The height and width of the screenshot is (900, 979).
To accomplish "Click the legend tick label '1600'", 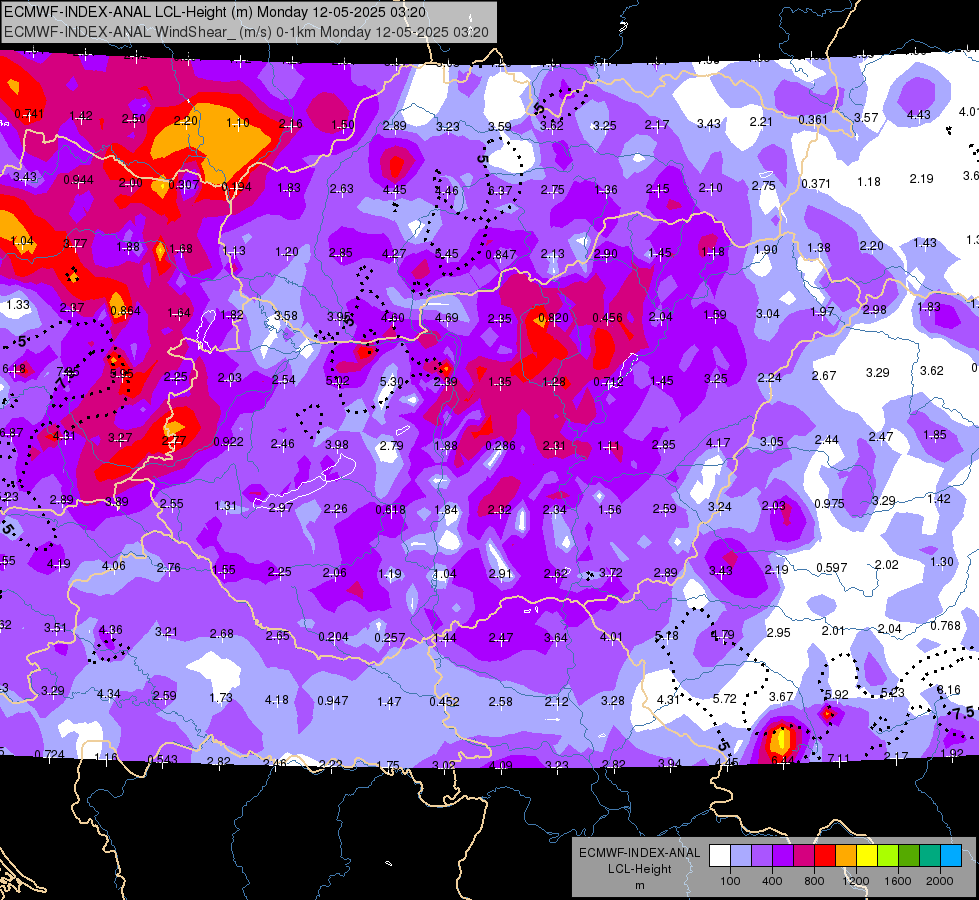I will pos(898,881).
